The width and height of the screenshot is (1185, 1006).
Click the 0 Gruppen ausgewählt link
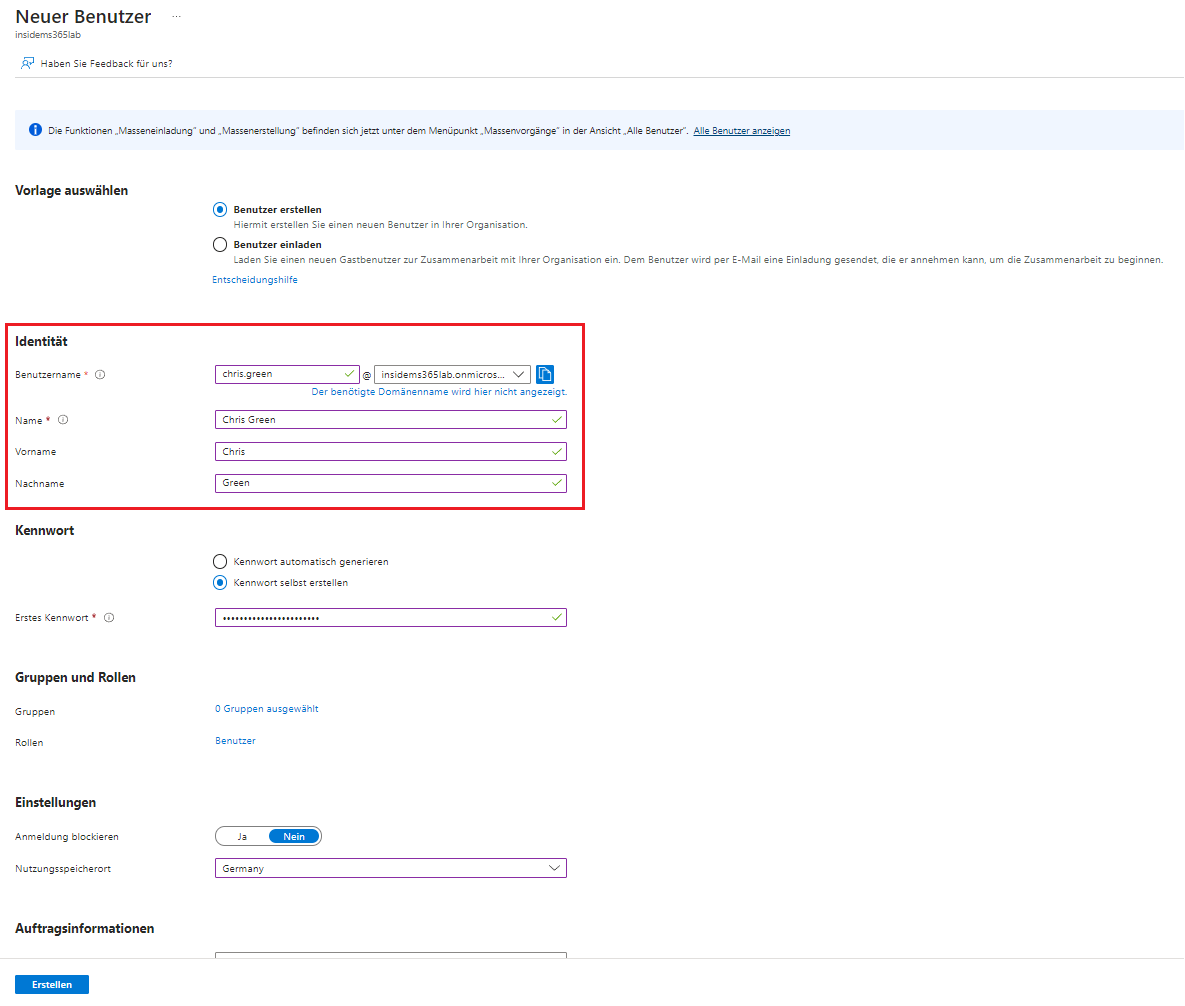[x=266, y=709]
